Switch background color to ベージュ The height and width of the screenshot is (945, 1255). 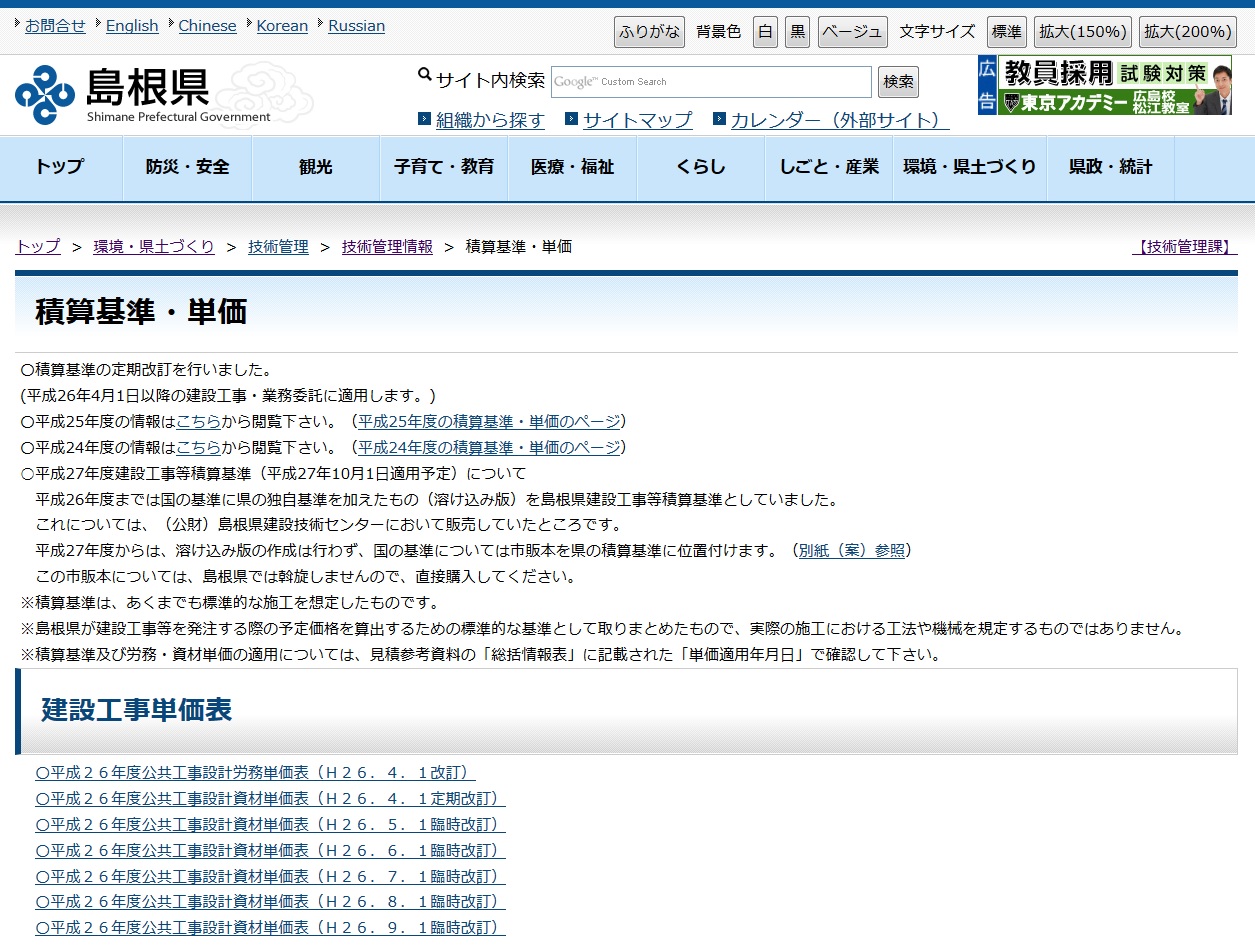(852, 31)
